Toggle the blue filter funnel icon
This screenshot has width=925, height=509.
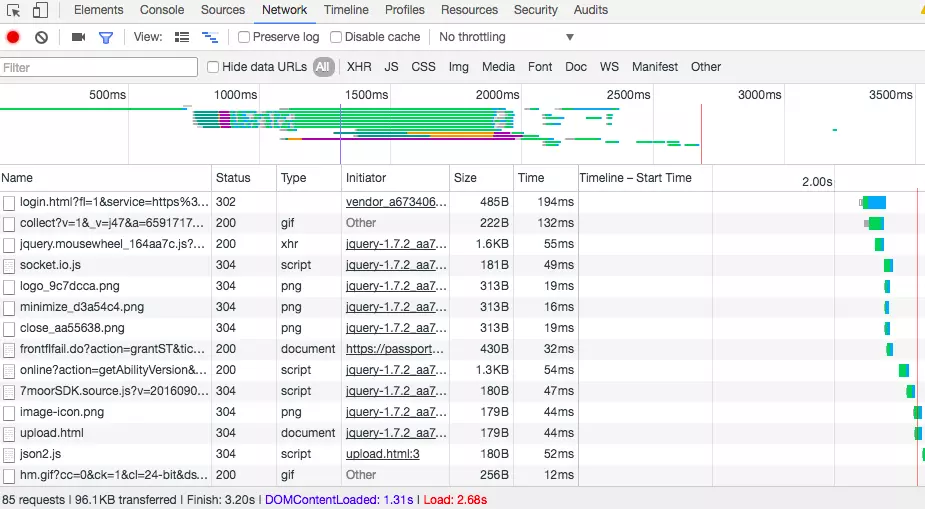(x=106, y=37)
